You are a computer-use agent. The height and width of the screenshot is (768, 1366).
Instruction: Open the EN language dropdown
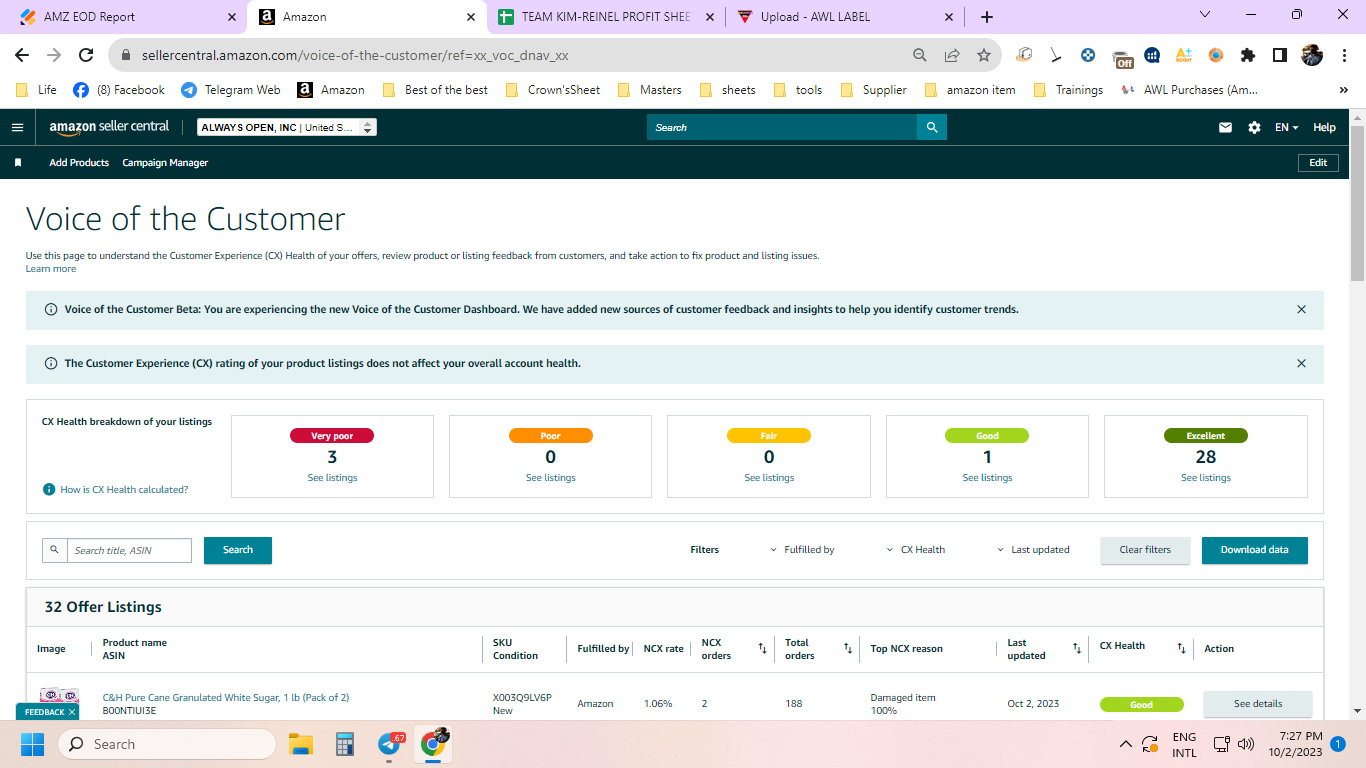pos(1286,128)
